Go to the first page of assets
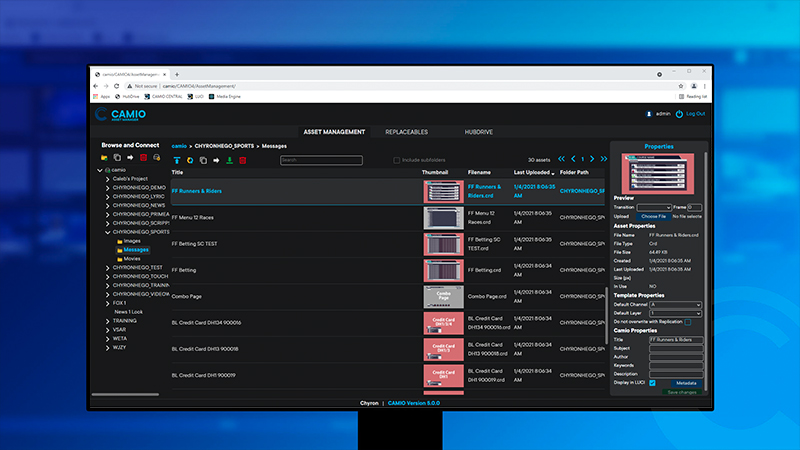The image size is (800, 450). [x=561, y=159]
